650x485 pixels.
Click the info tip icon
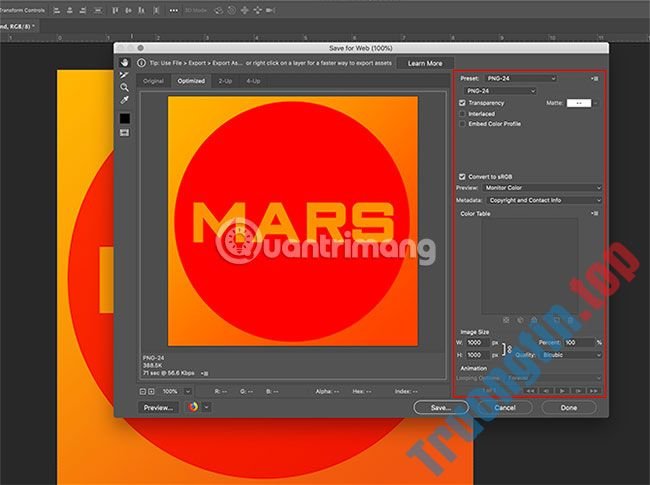pyautogui.click(x=141, y=63)
